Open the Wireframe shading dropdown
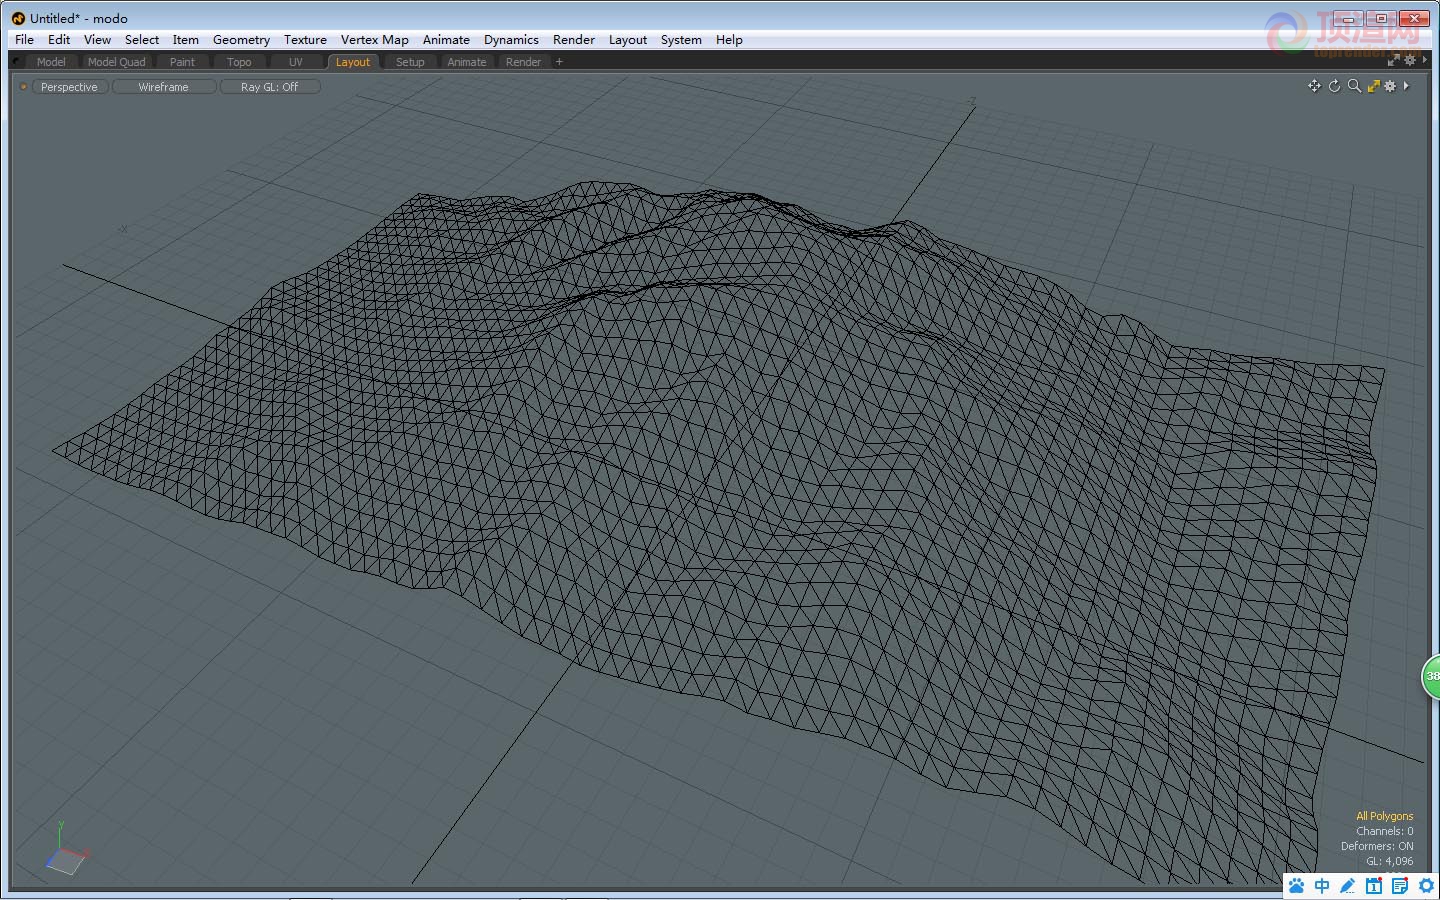The height and width of the screenshot is (900, 1440). [163, 87]
